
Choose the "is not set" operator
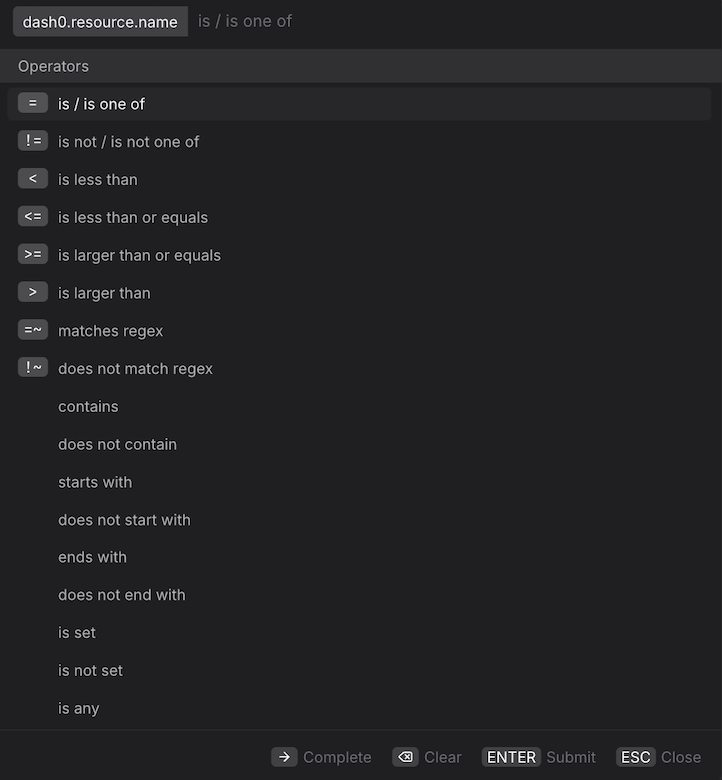pyautogui.click(x=90, y=671)
